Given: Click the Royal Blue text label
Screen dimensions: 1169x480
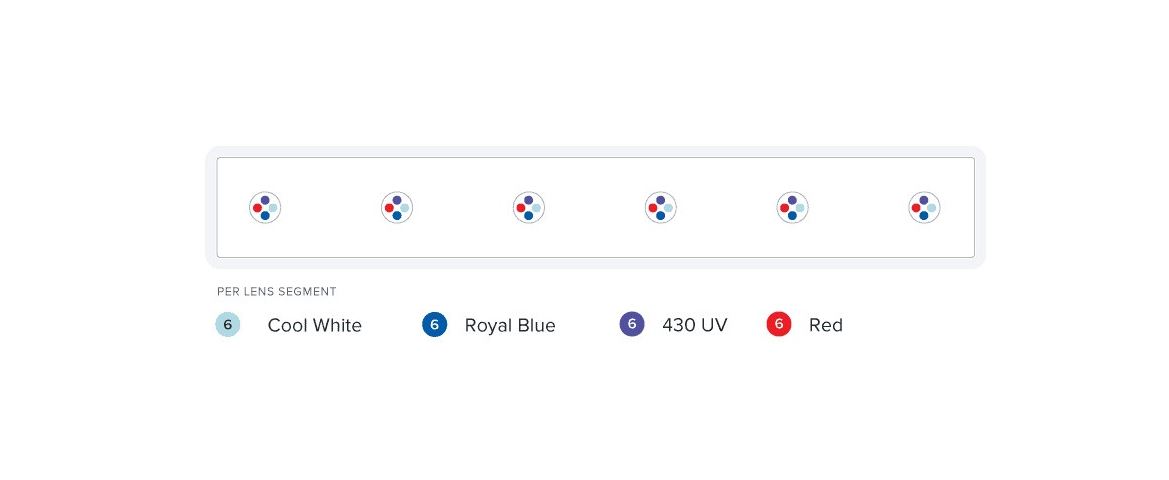Looking at the screenshot, I should [510, 326].
